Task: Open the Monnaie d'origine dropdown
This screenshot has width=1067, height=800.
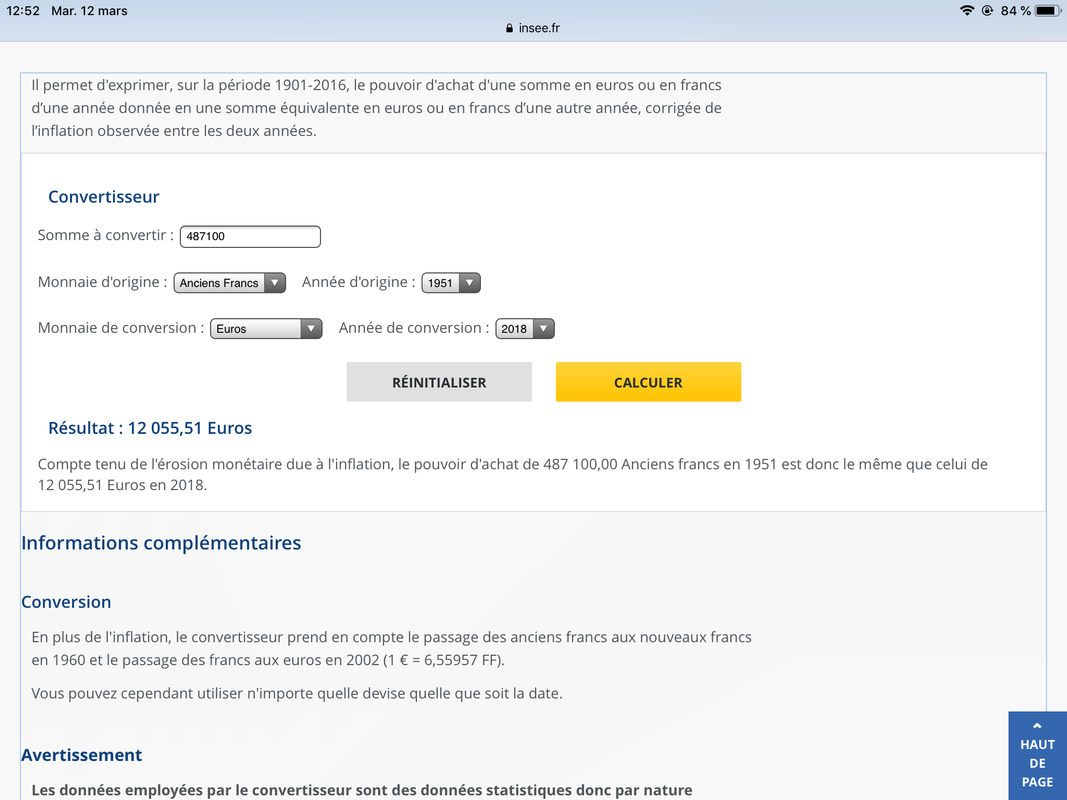Action: 229,283
